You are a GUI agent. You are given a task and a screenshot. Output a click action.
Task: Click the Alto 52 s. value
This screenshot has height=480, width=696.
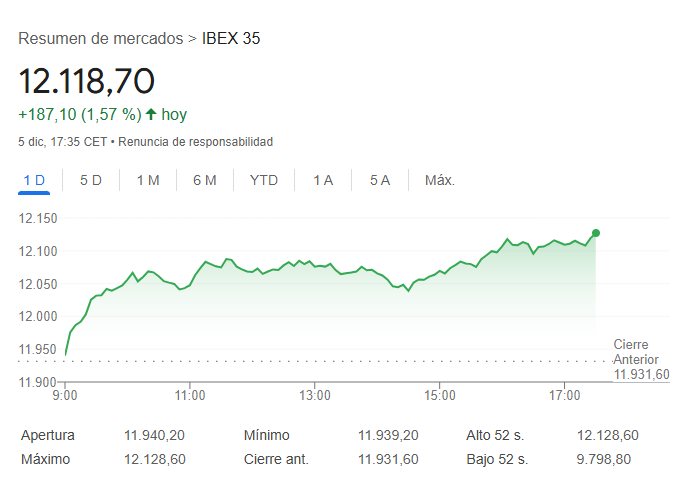coord(608,435)
